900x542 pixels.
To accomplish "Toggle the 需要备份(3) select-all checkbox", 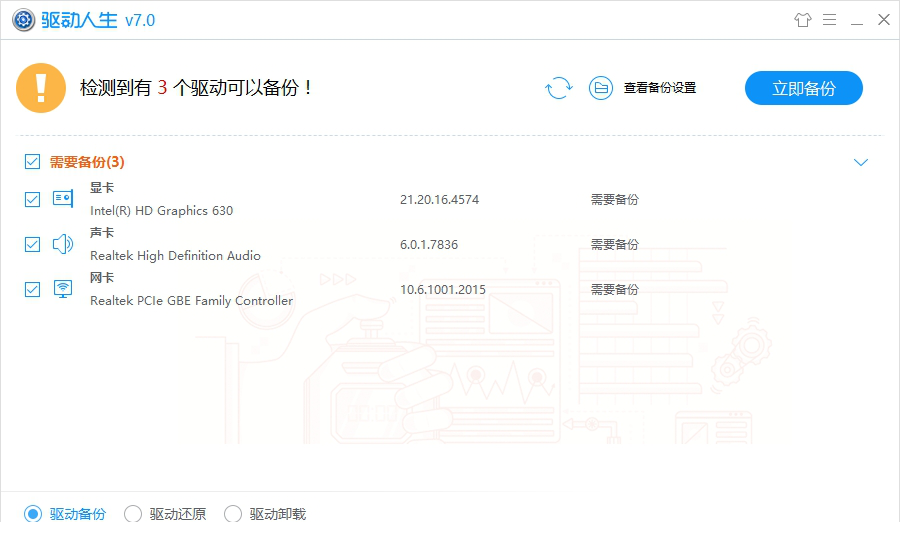I will [x=32, y=162].
